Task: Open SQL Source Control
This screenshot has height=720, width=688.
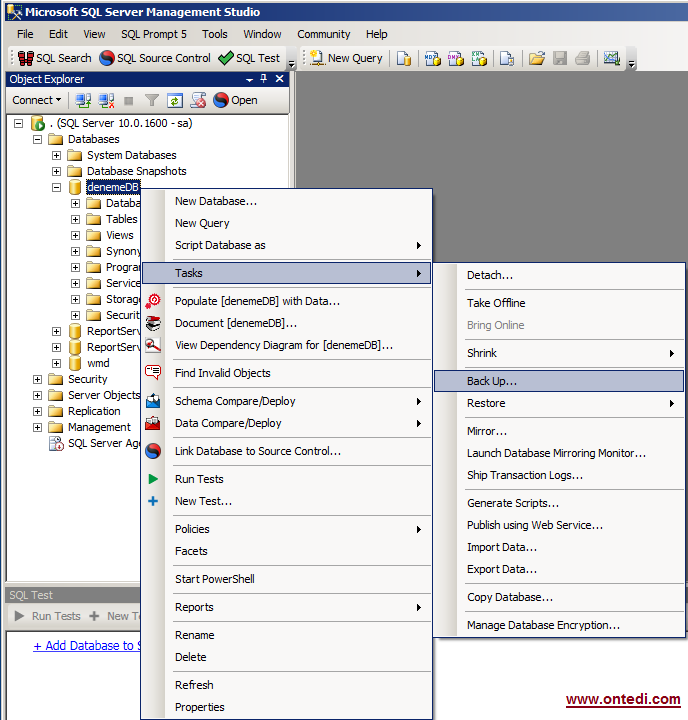Action: (x=155, y=58)
